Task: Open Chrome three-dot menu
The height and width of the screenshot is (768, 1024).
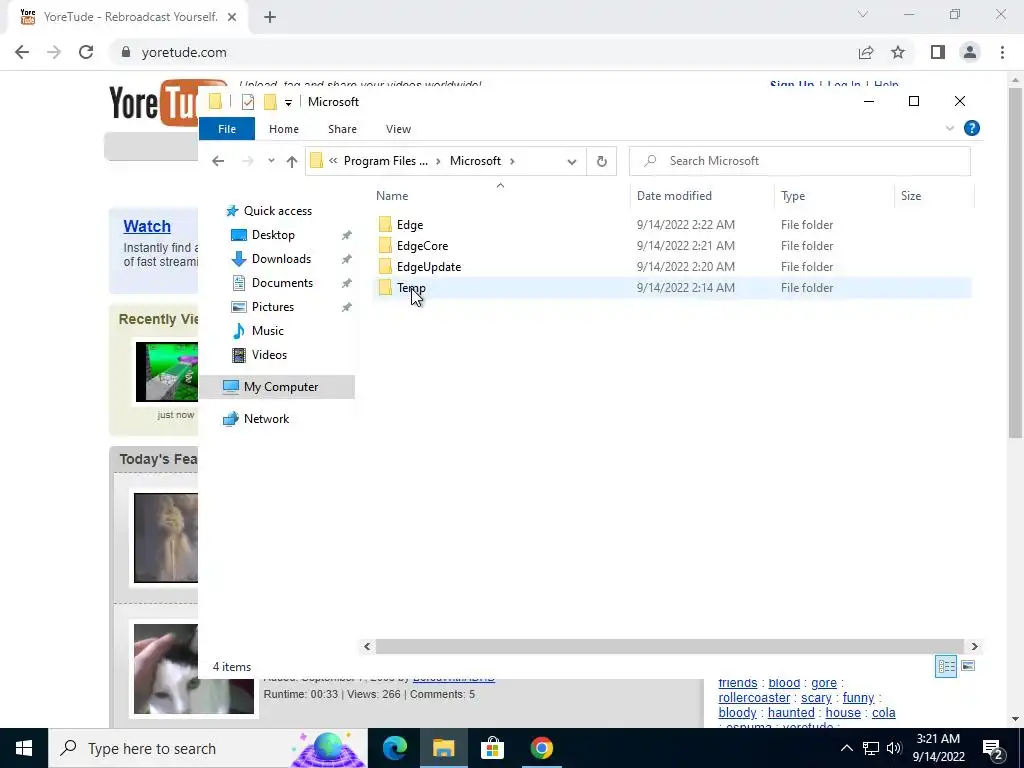Action: click(1002, 52)
